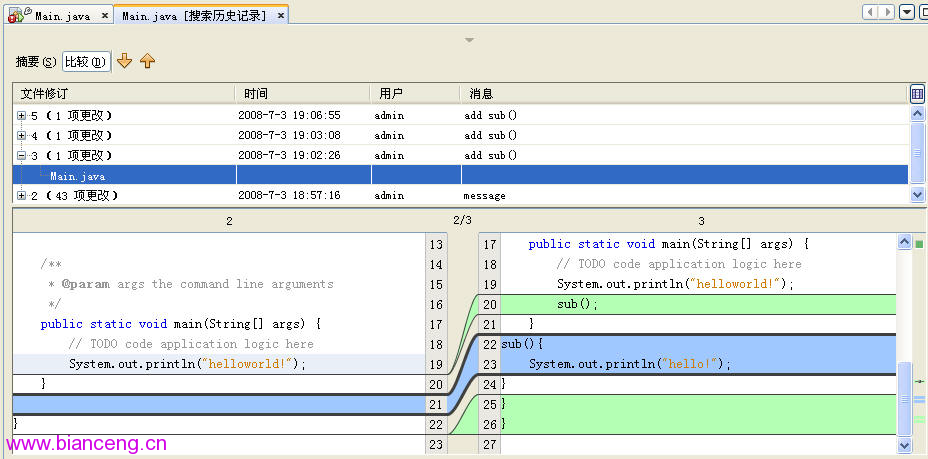Screen dimensions: 928x459
Task: Maximize the editor window icon
Action: click(923, 12)
